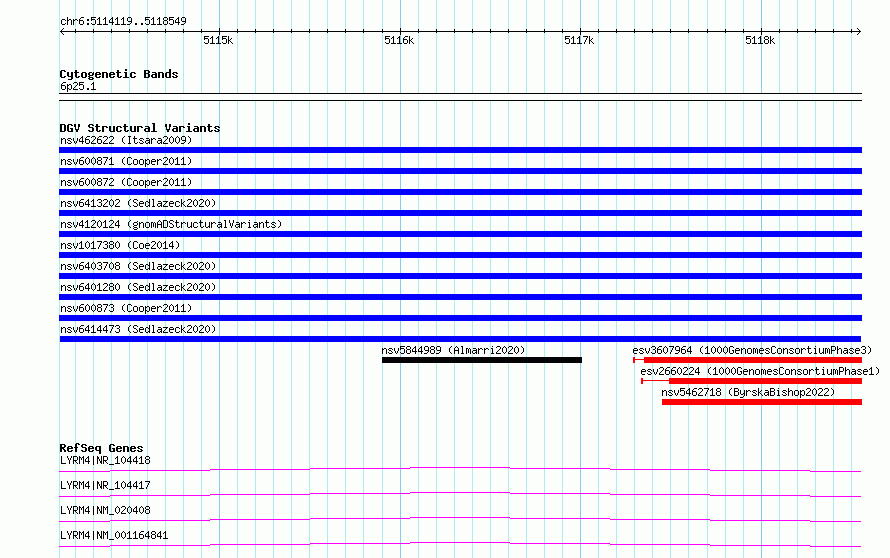
Task: Click gene label LYRM4|NR_104417
Action: click(x=105, y=485)
